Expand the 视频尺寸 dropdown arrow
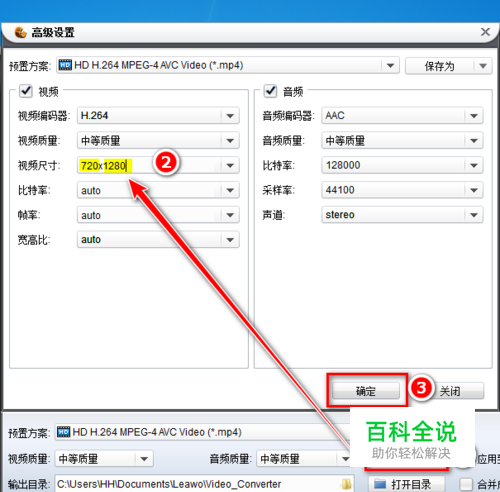 (230, 165)
